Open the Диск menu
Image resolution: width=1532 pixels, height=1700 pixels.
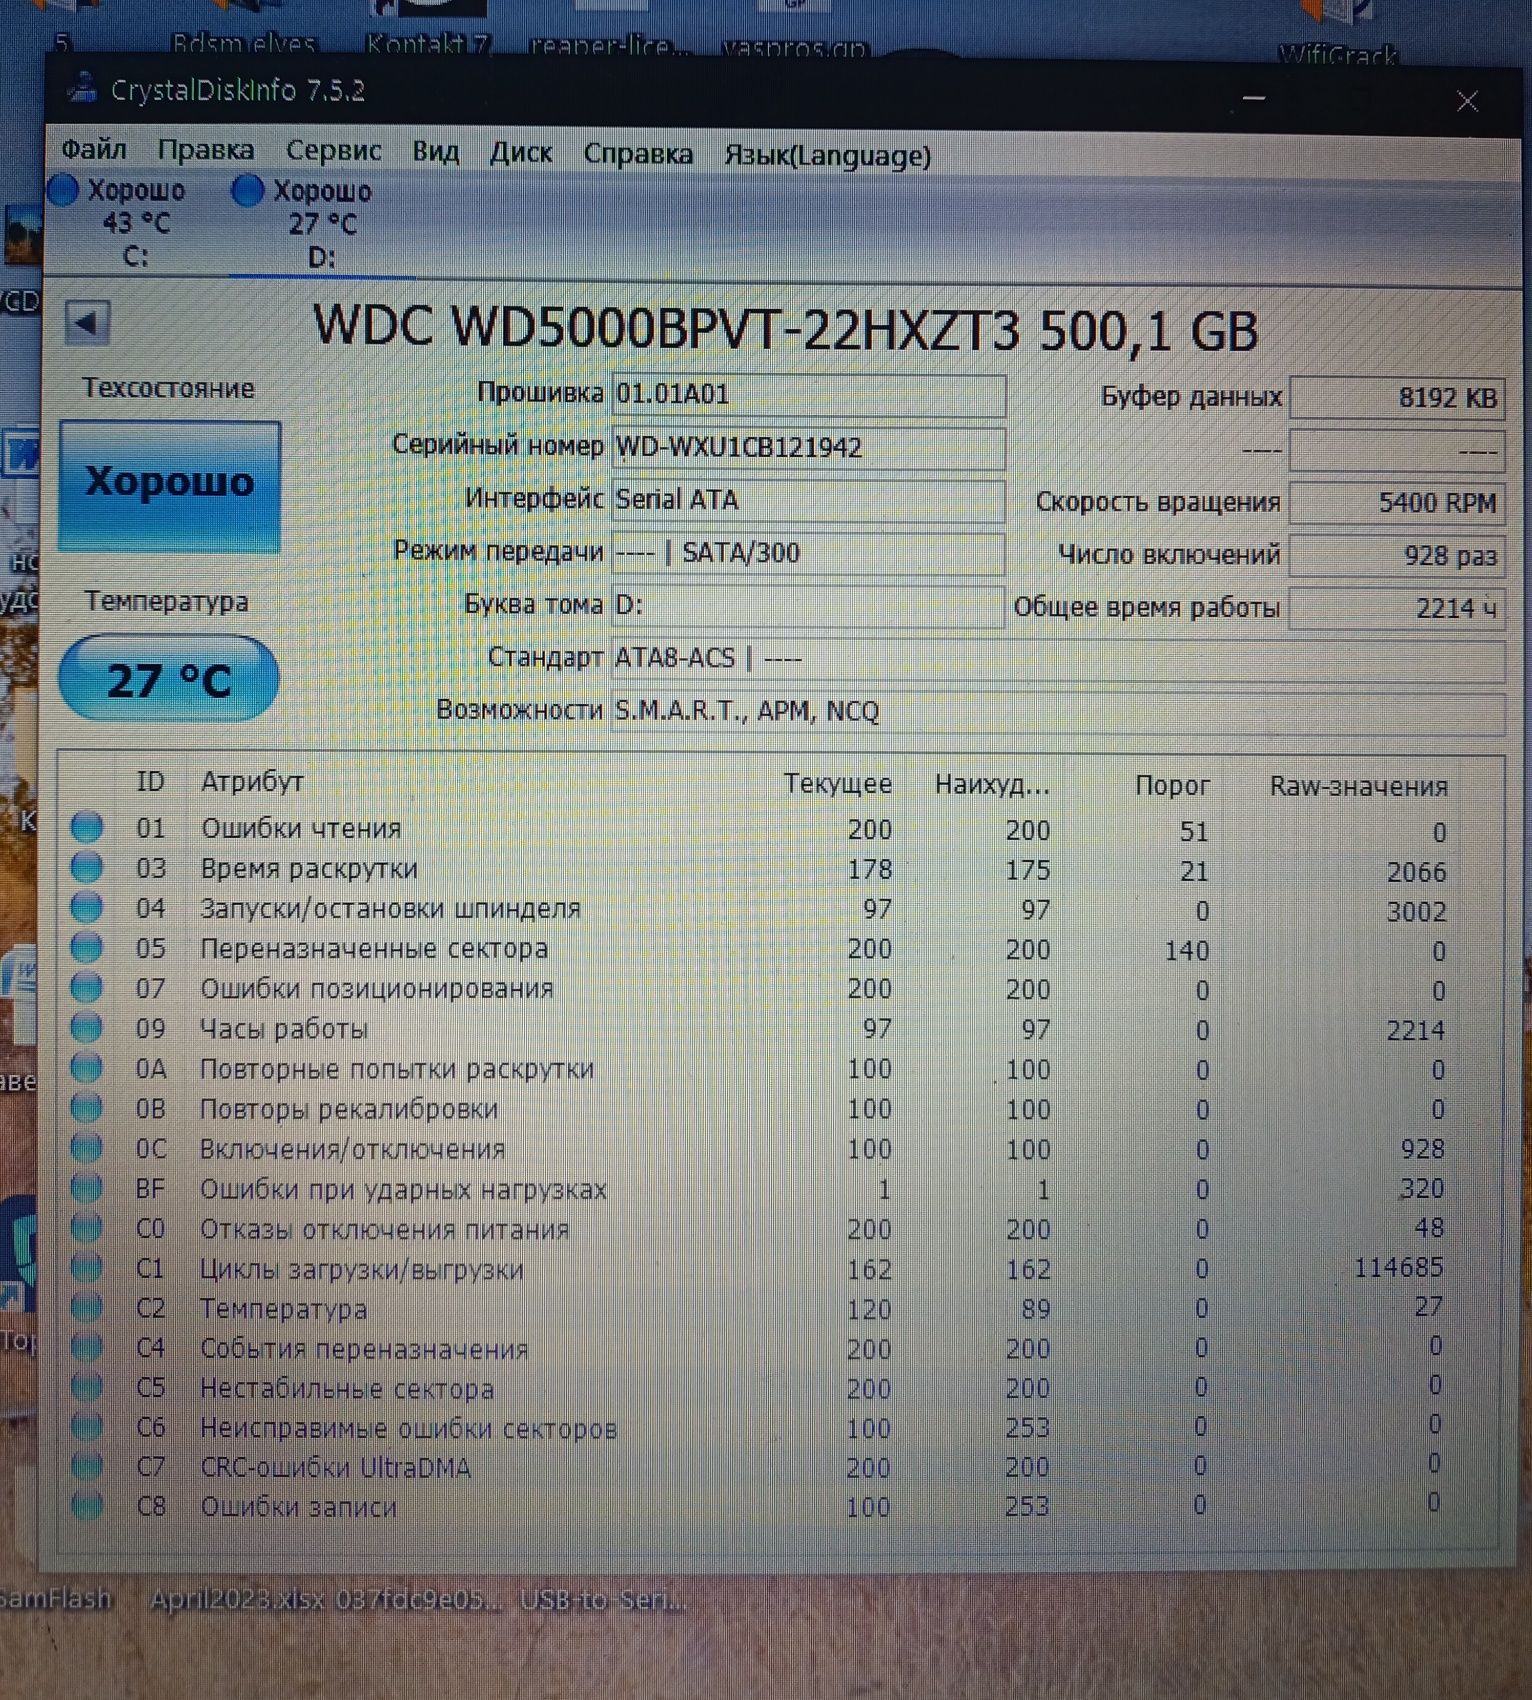tap(521, 153)
